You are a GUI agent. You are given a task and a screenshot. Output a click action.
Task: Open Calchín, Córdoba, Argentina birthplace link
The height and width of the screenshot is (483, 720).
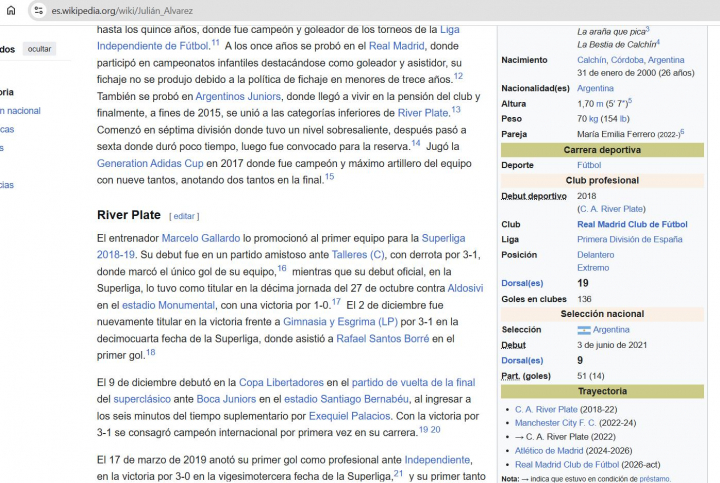630,60
